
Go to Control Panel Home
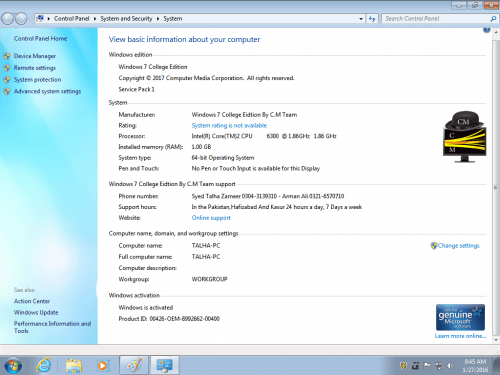[x=40, y=38]
